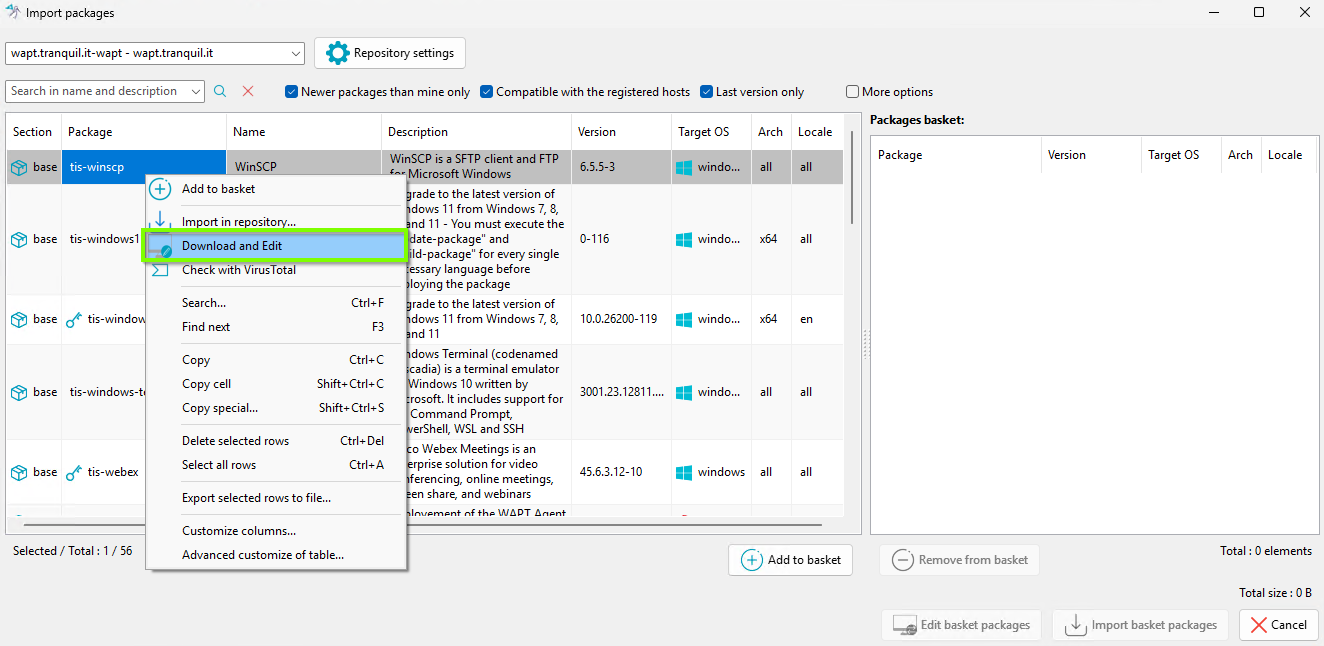Image resolution: width=1324 pixels, height=646 pixels.
Task: Click the package box icon in tis-windows-terminal row
Action: pos(18,392)
